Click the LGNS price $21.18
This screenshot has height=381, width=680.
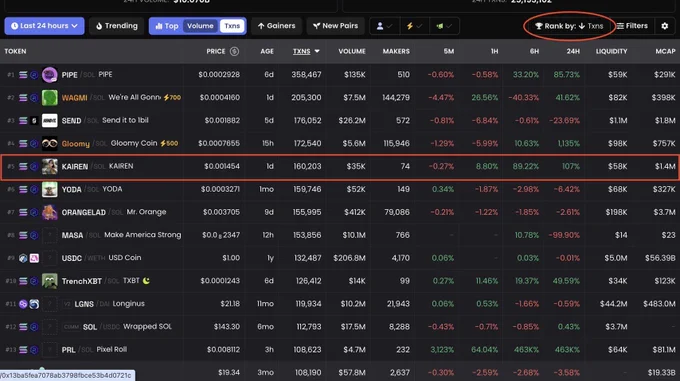pyautogui.click(x=230, y=304)
